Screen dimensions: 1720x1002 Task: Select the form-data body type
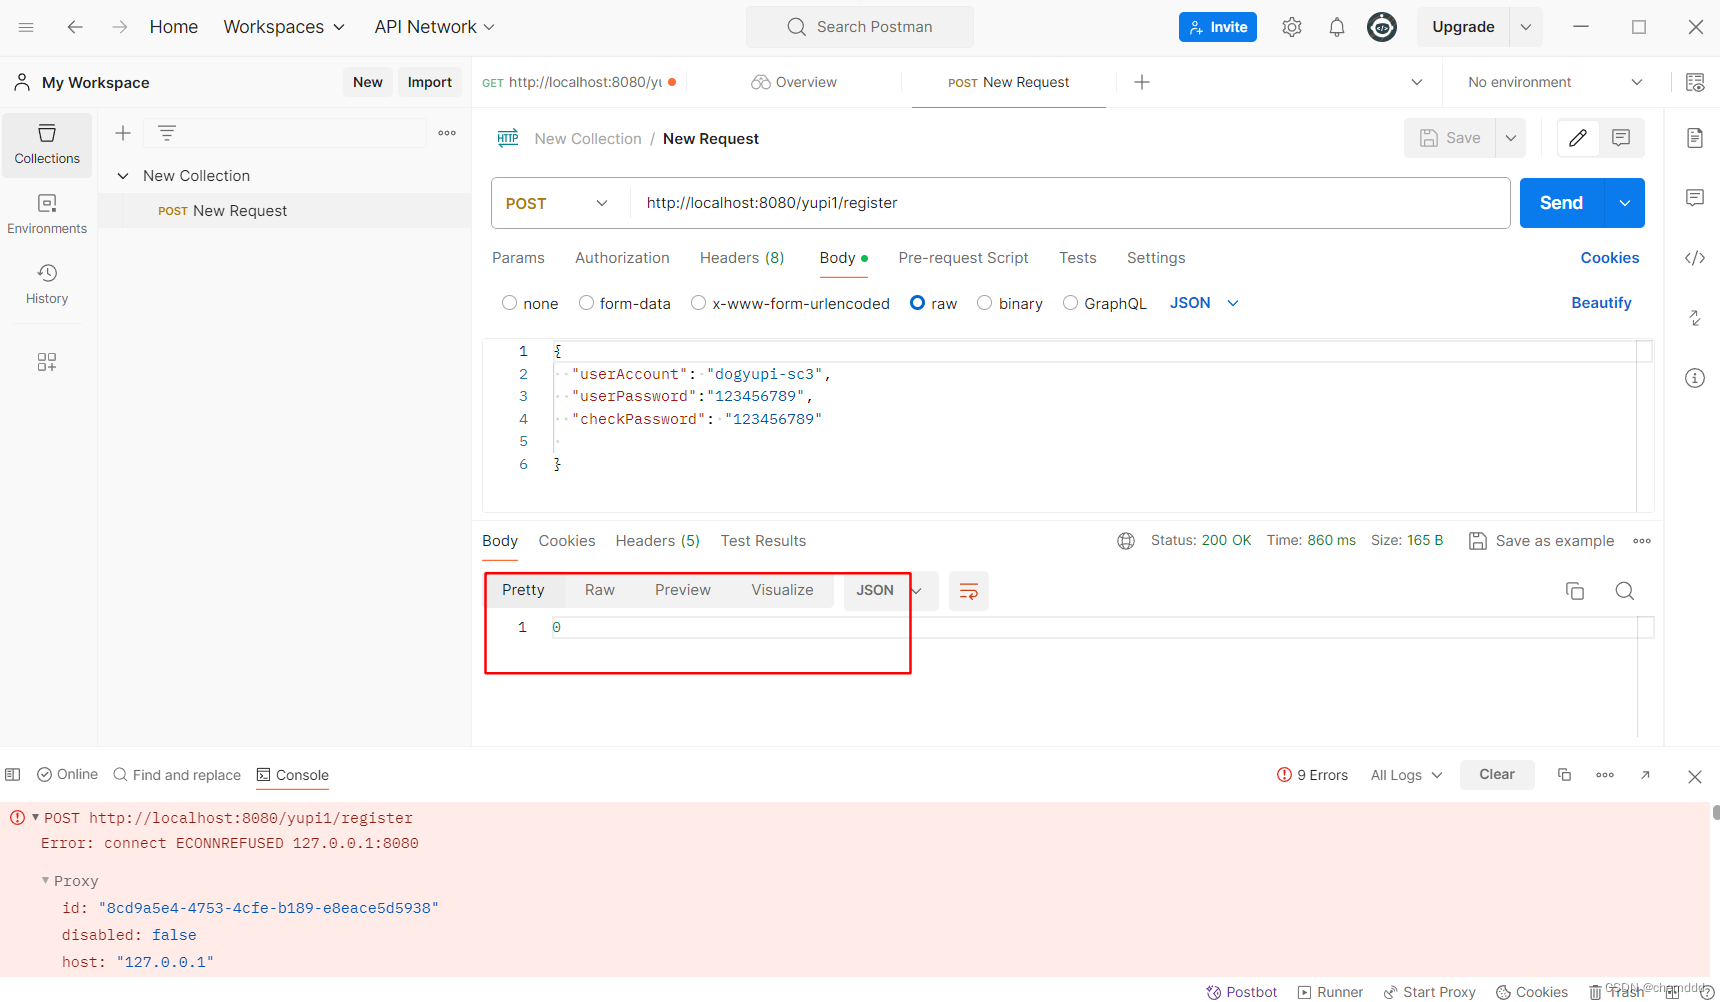pos(587,303)
